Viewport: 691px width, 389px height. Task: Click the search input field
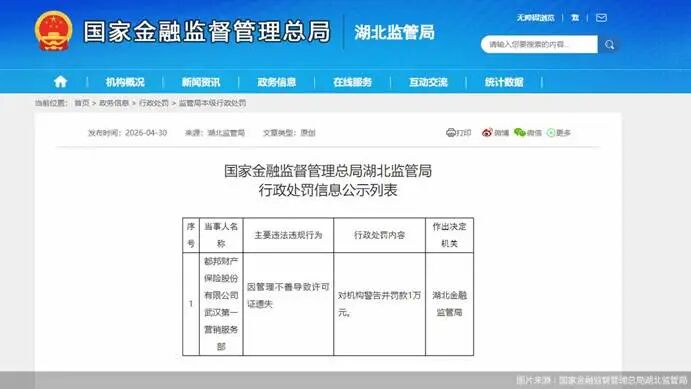click(x=539, y=44)
